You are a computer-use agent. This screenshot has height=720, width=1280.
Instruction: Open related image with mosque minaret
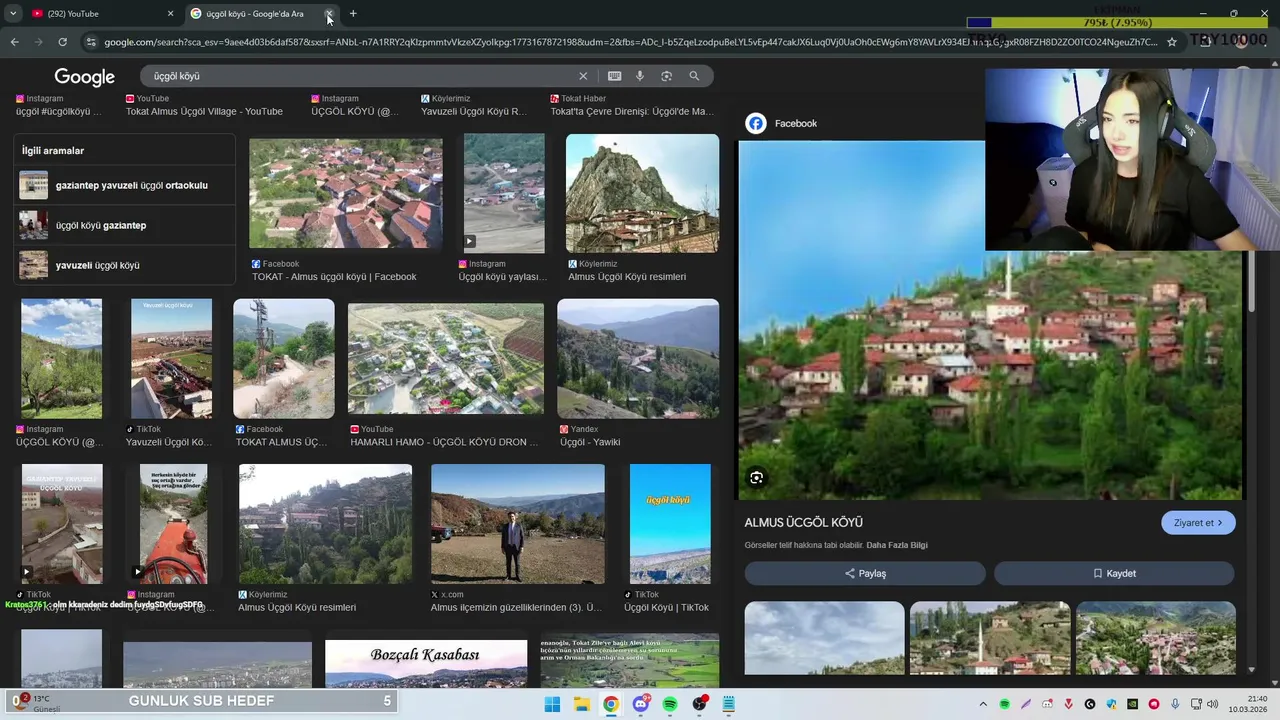coord(990,638)
